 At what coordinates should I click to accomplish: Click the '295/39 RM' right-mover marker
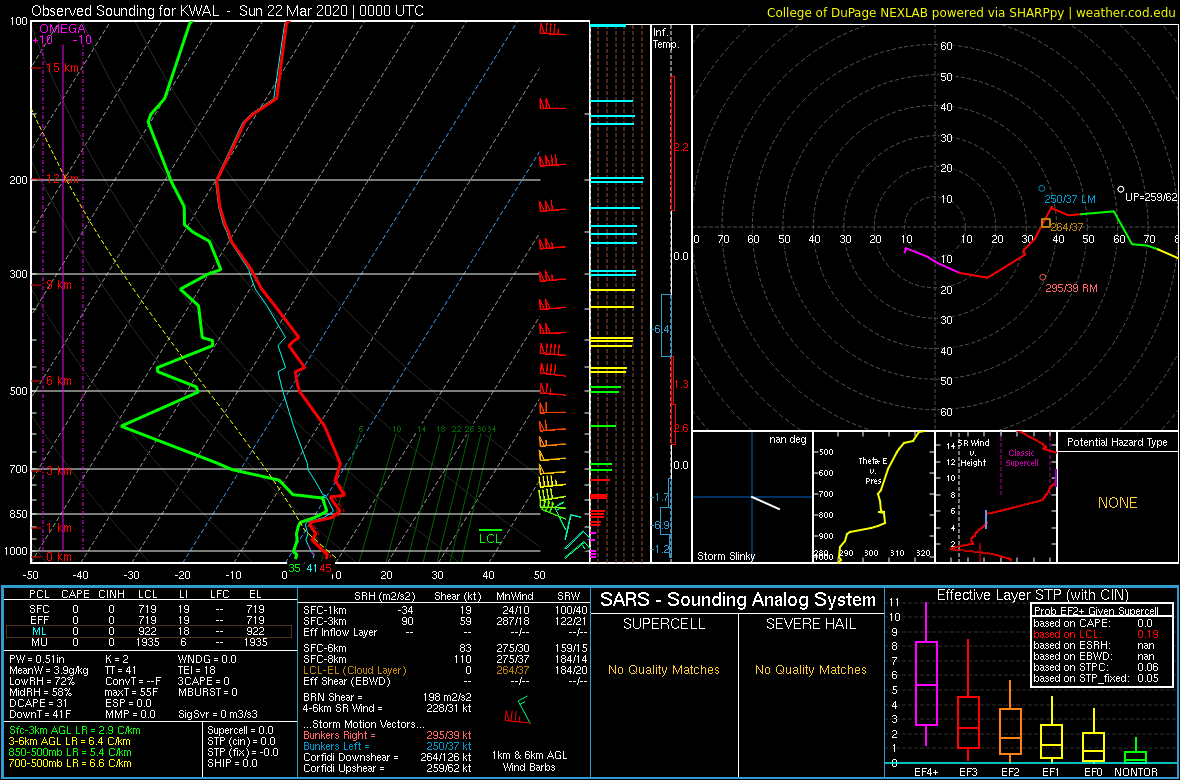[x=1072, y=289]
